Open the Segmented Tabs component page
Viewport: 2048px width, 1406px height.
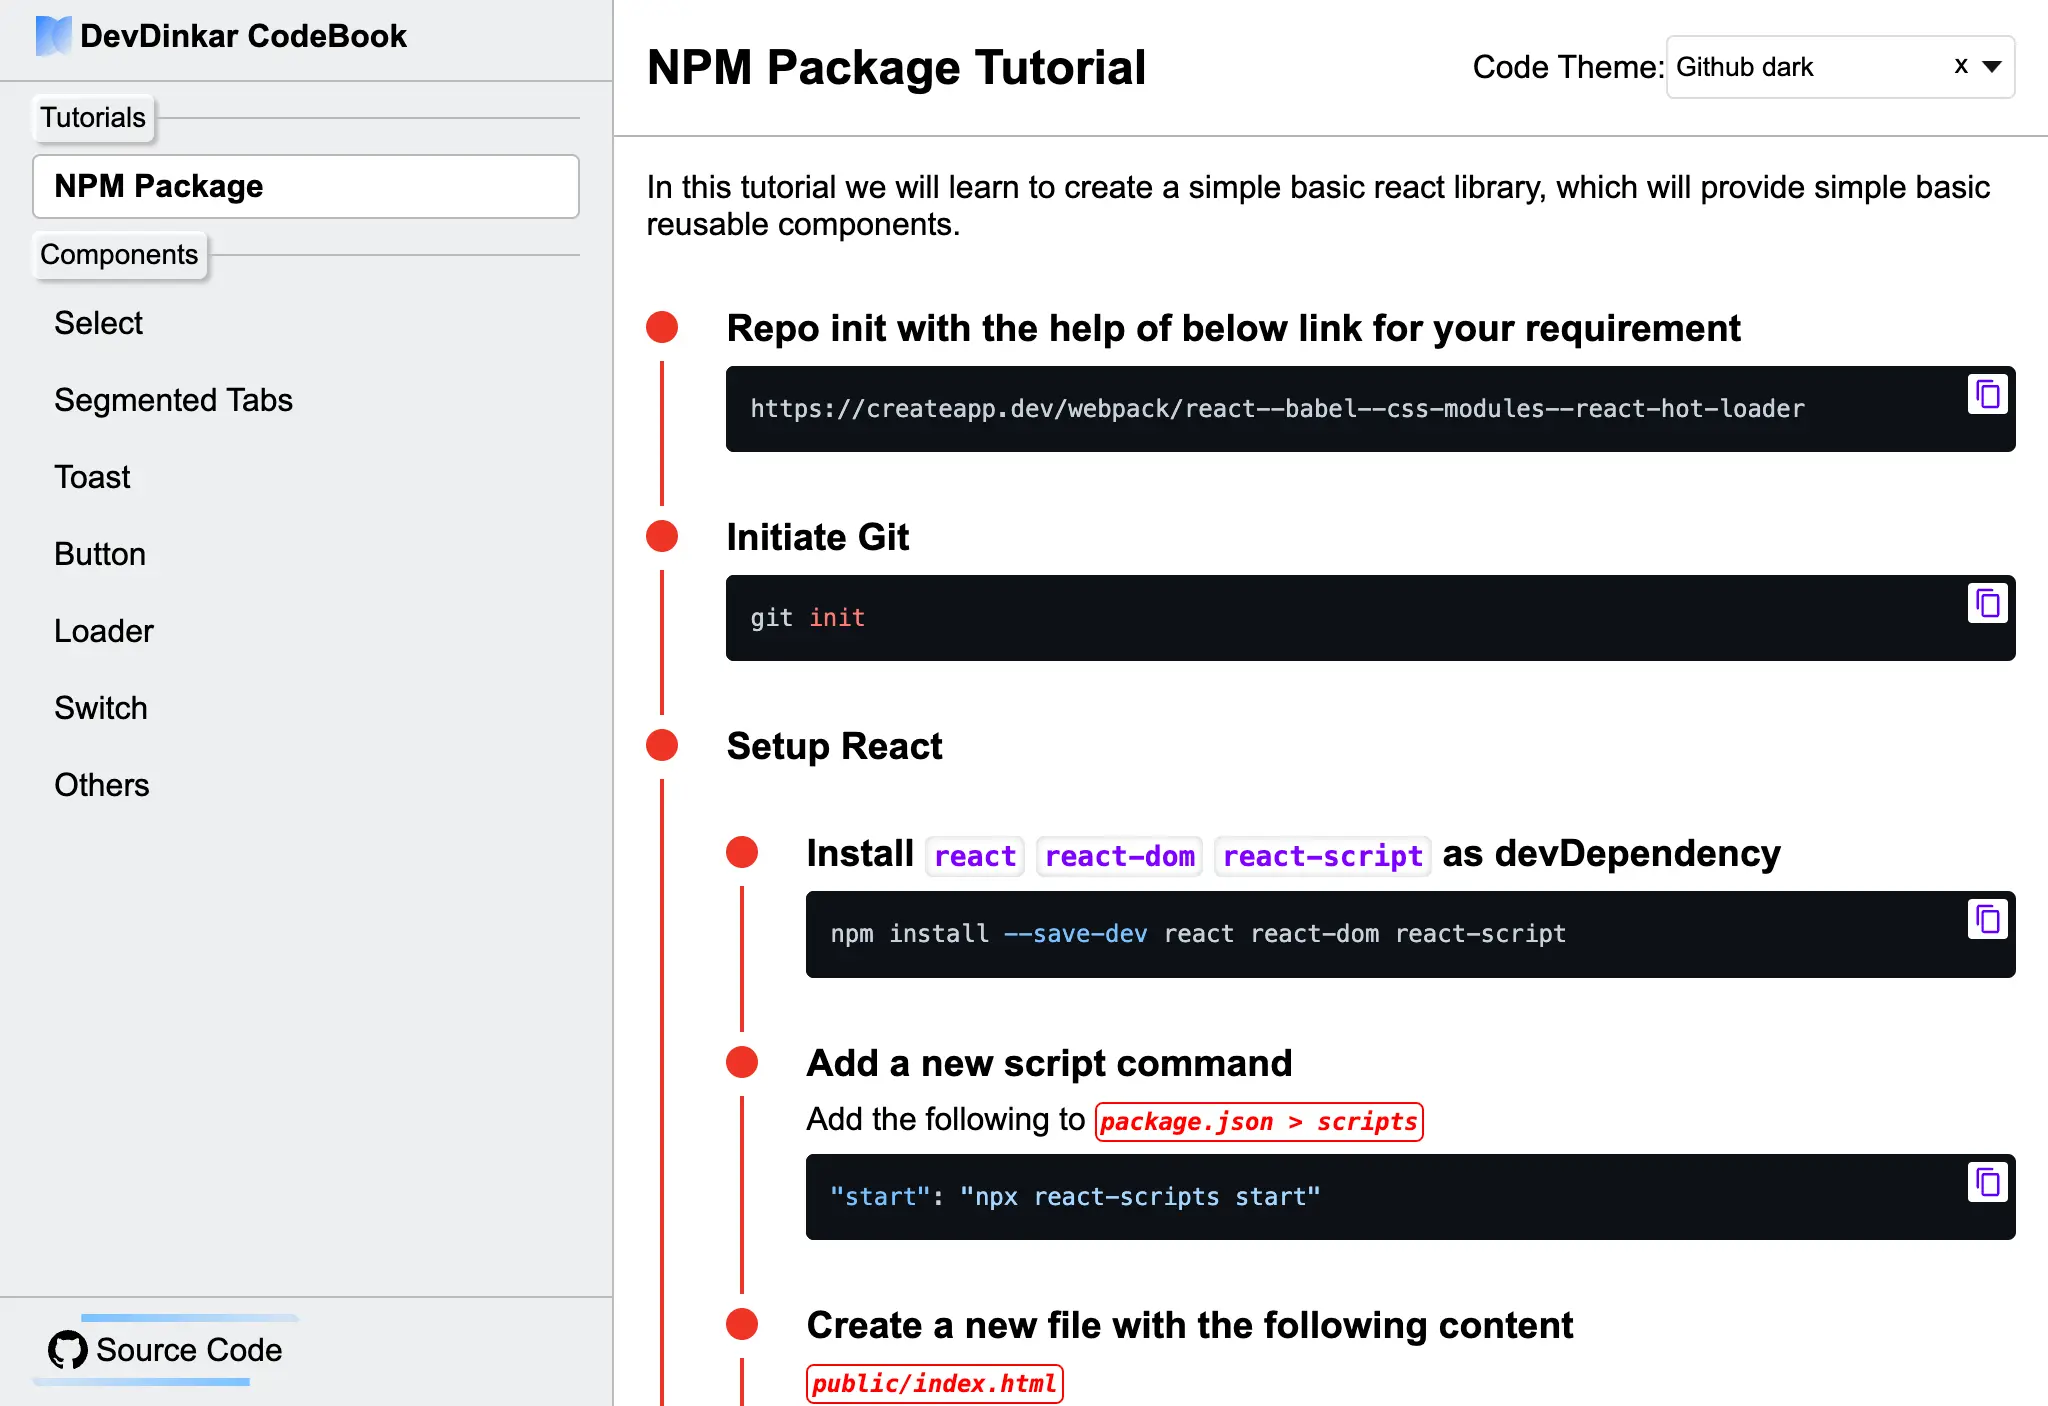pyautogui.click(x=173, y=400)
